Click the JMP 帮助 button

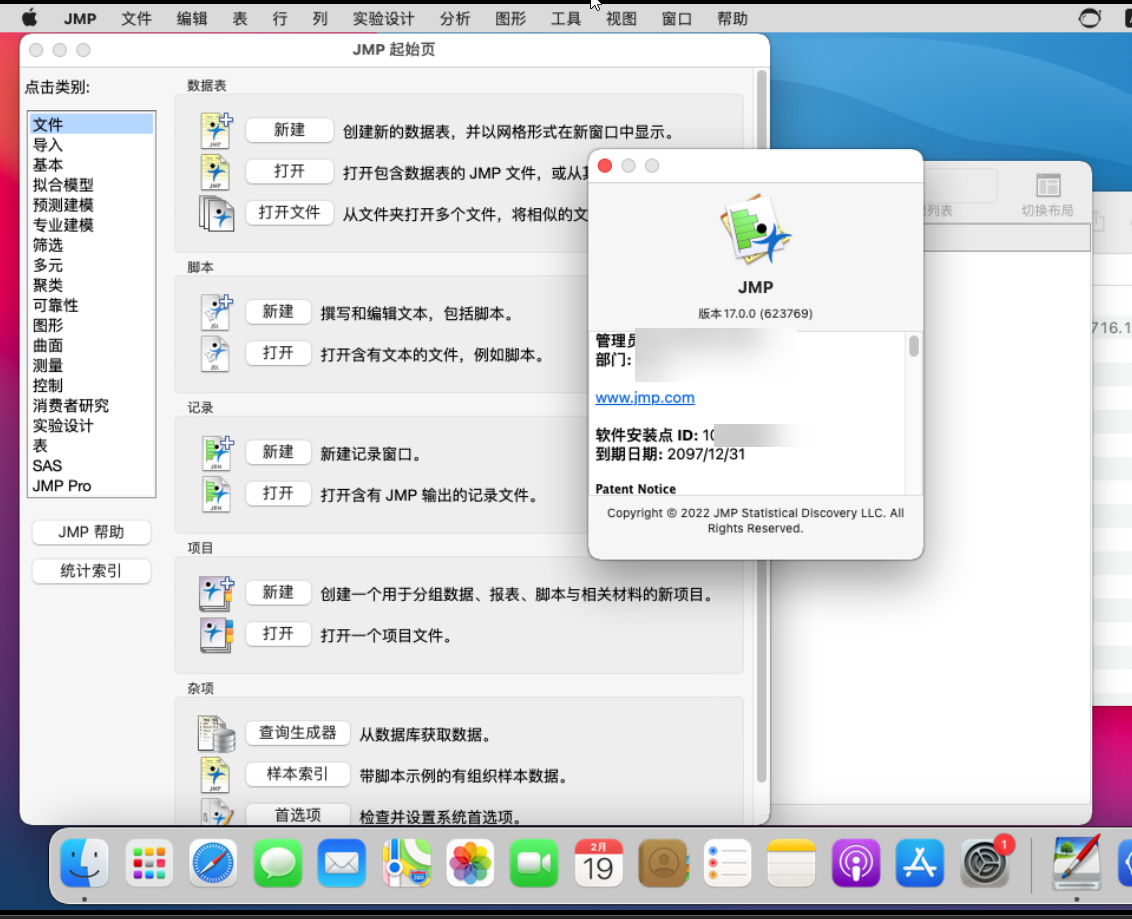tap(92, 532)
